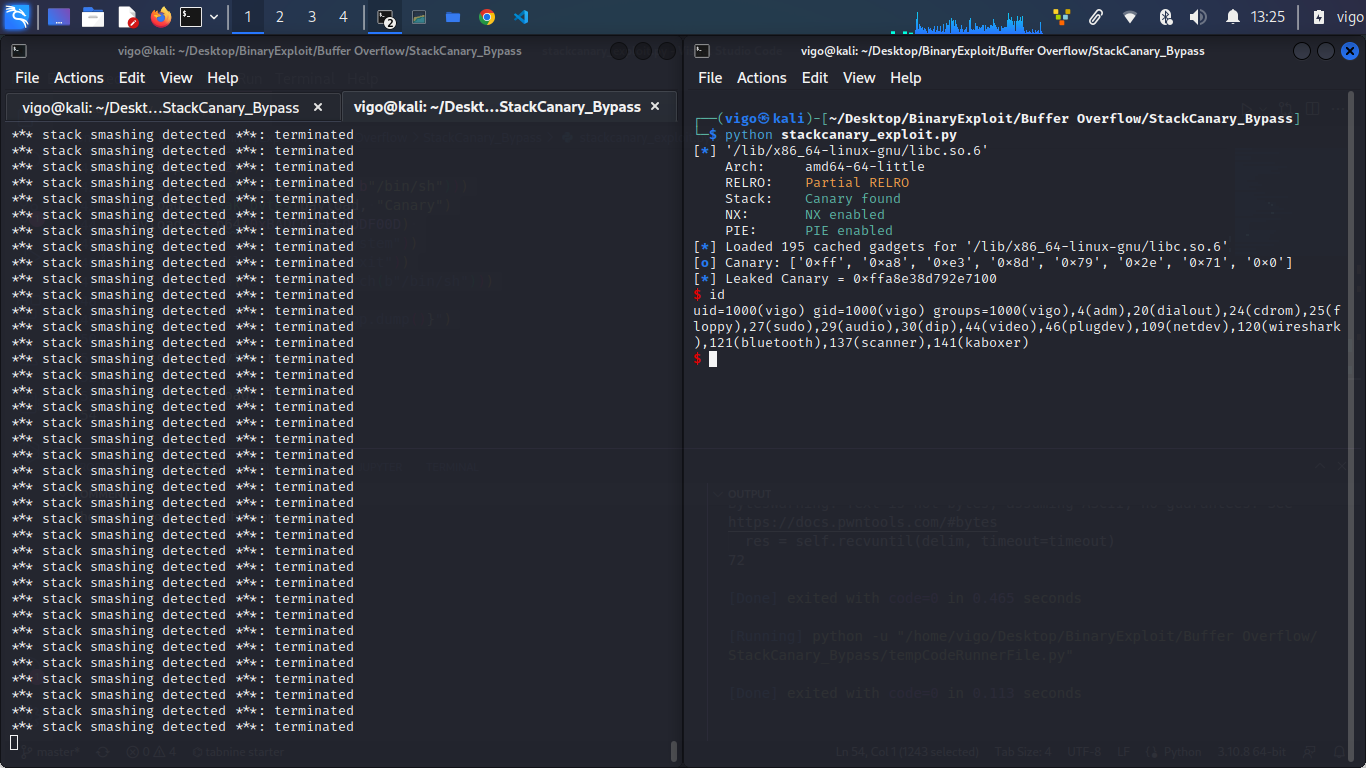This screenshot has width=1366, height=768.
Task: Click the left terminal's vertical scrollbar
Action: 673,750
